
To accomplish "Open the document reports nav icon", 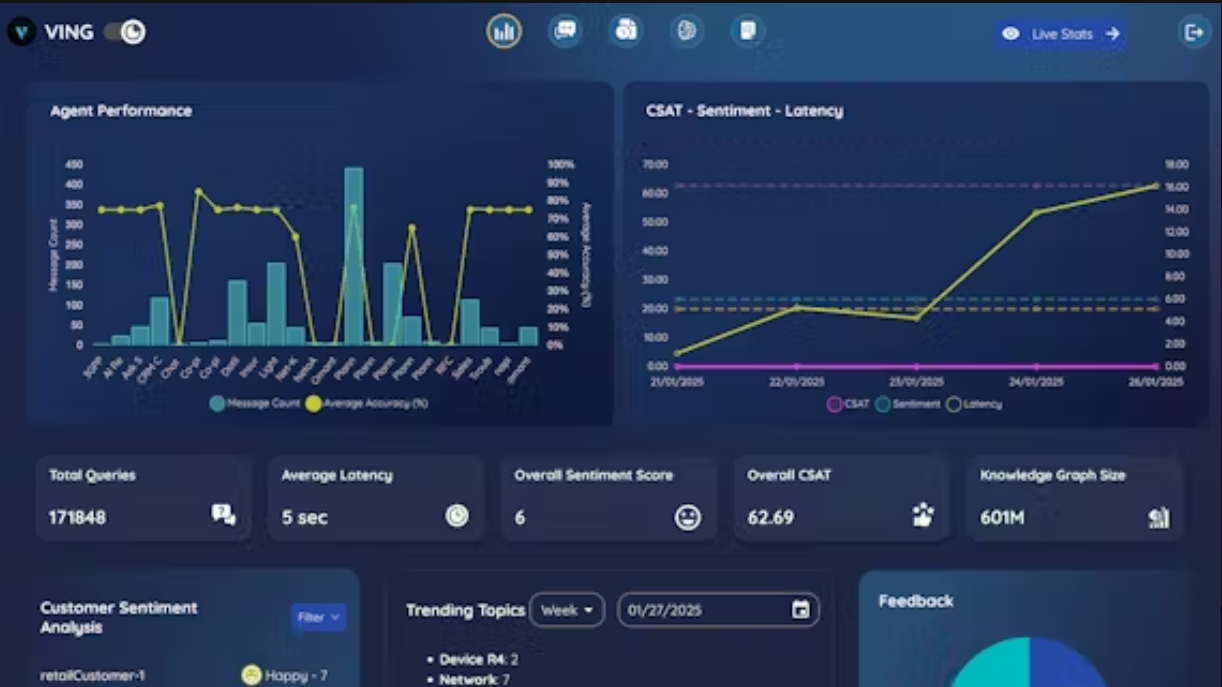I will click(747, 31).
